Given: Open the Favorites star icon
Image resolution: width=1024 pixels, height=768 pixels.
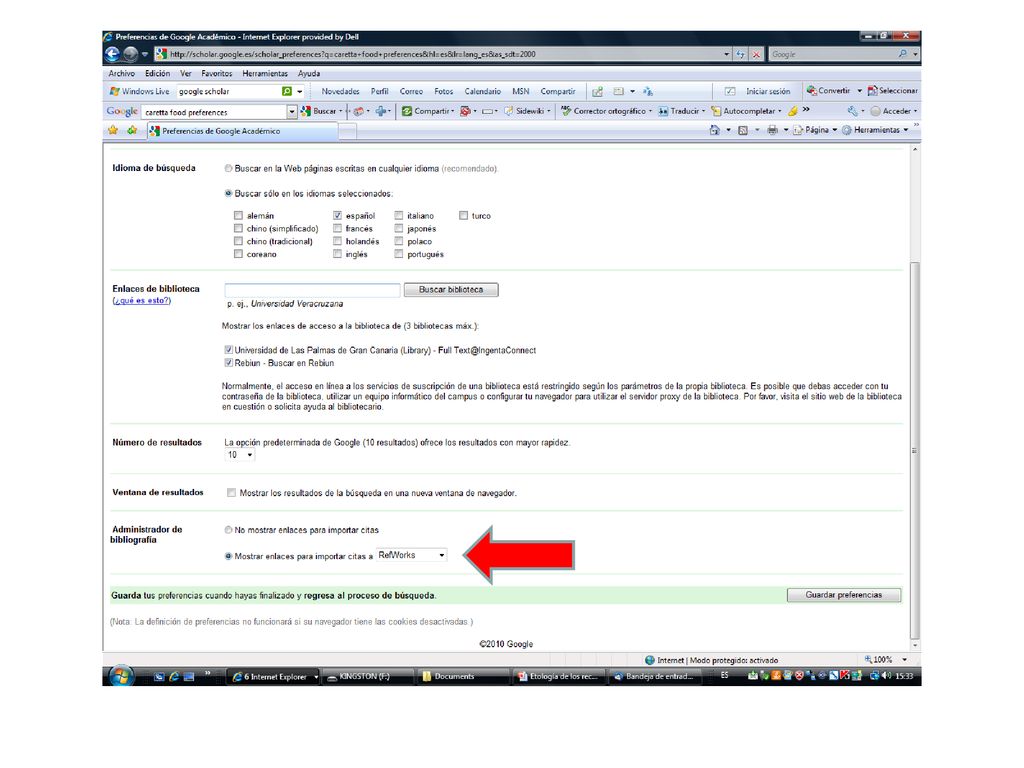Looking at the screenshot, I should [x=113, y=131].
